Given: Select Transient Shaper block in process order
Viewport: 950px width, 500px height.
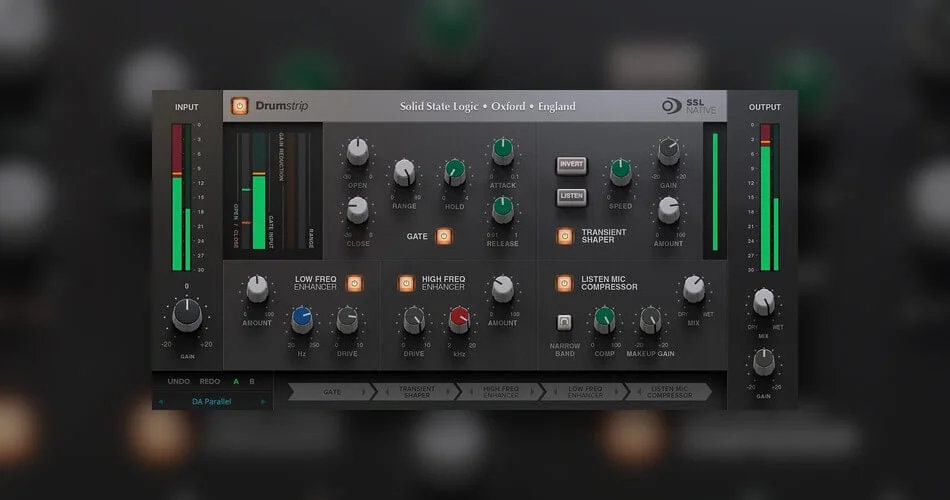Looking at the screenshot, I should pyautogui.click(x=417, y=392).
